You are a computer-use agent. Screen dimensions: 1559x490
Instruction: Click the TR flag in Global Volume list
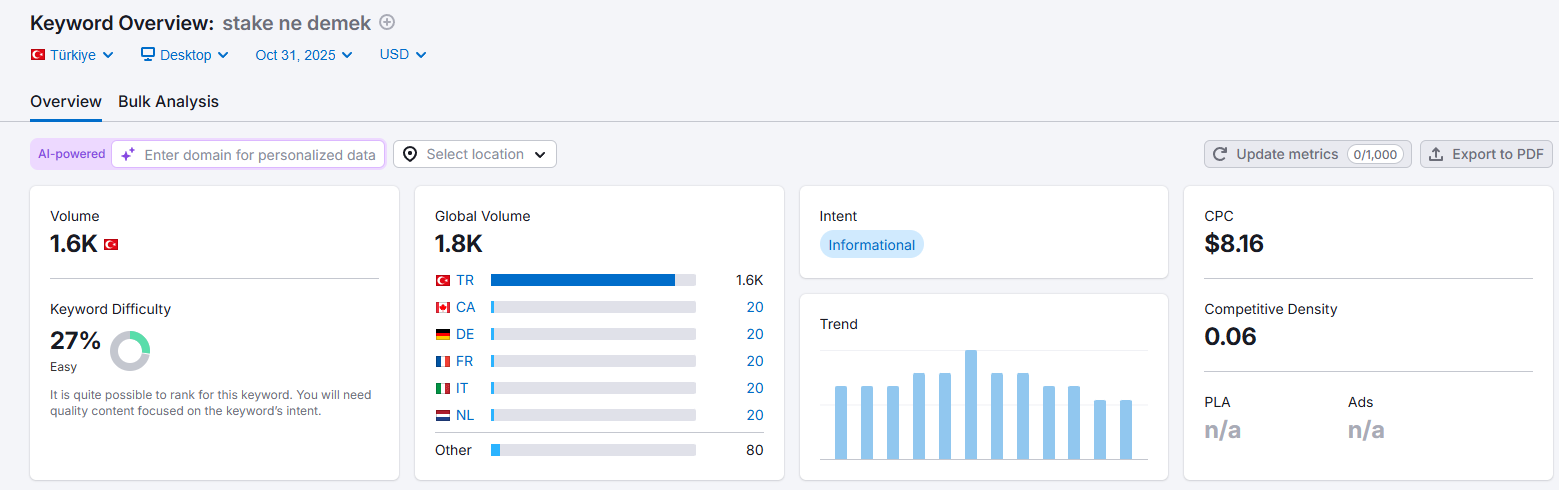click(x=443, y=280)
